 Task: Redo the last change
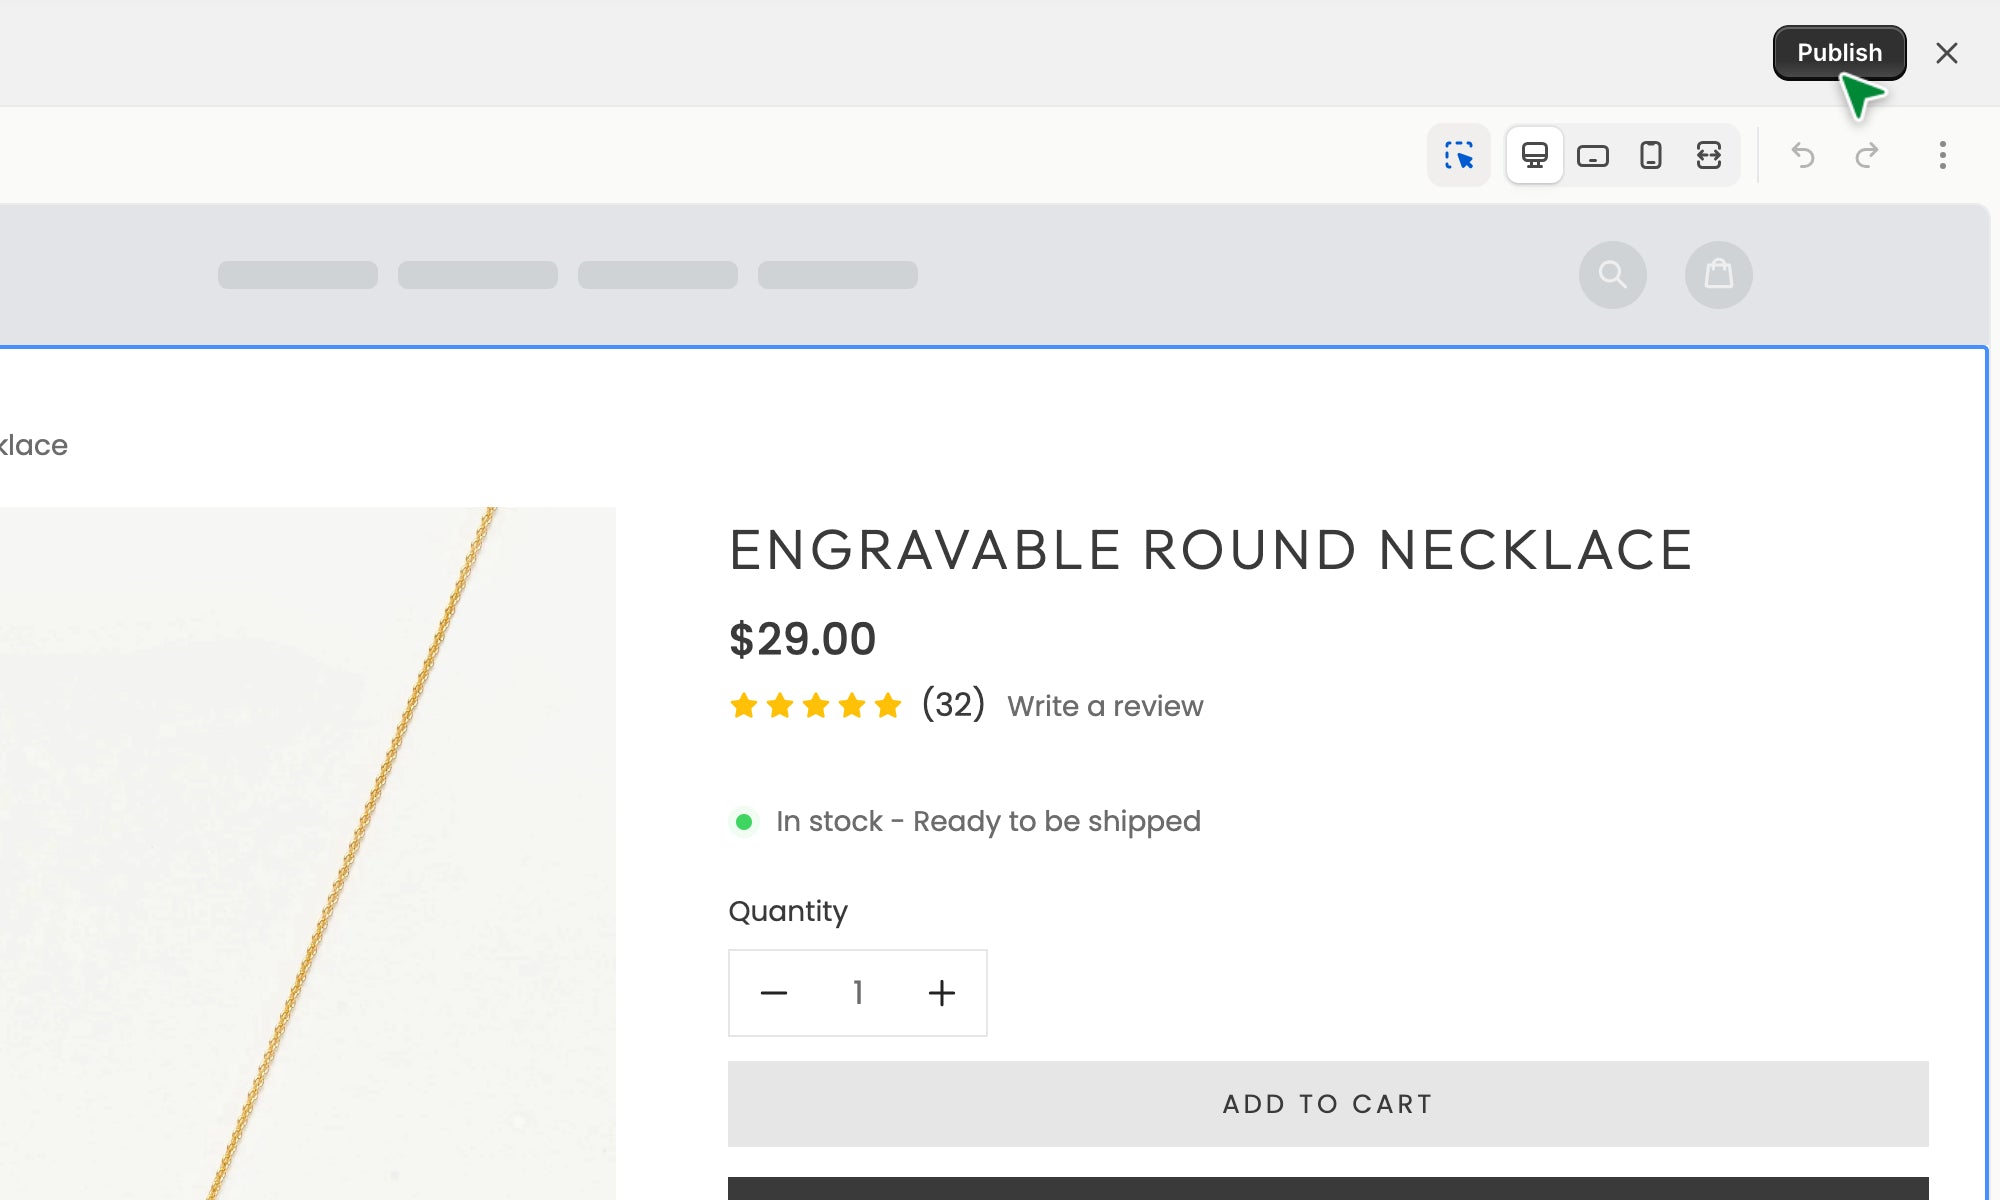click(1866, 156)
